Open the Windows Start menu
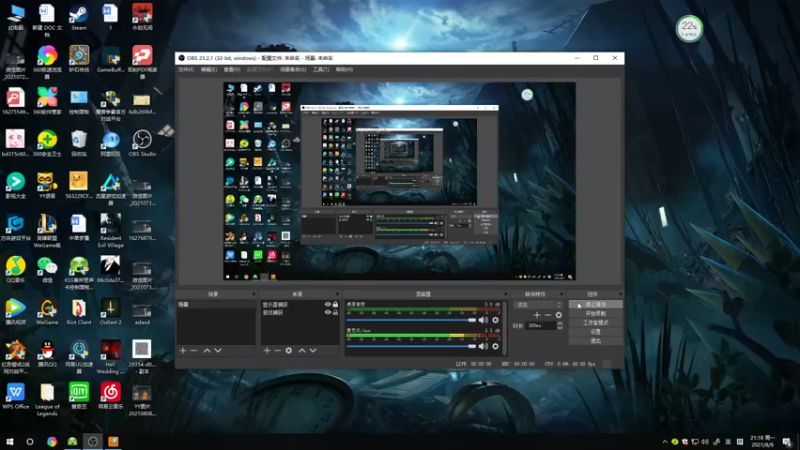The width and height of the screenshot is (800, 450). click(x=9, y=442)
